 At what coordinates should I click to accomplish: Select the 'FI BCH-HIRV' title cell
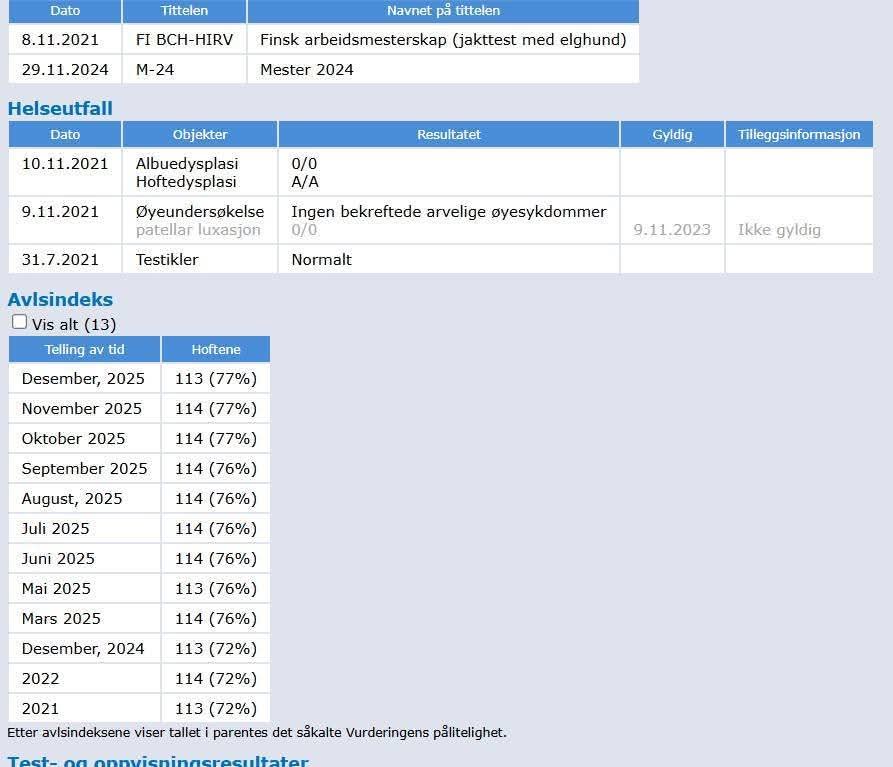click(184, 40)
